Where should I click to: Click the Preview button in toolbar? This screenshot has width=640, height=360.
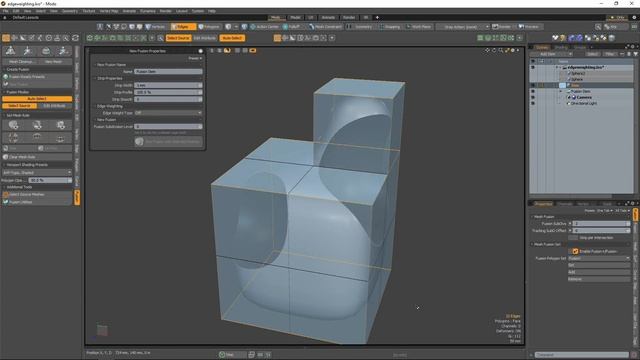[x=529, y=27]
